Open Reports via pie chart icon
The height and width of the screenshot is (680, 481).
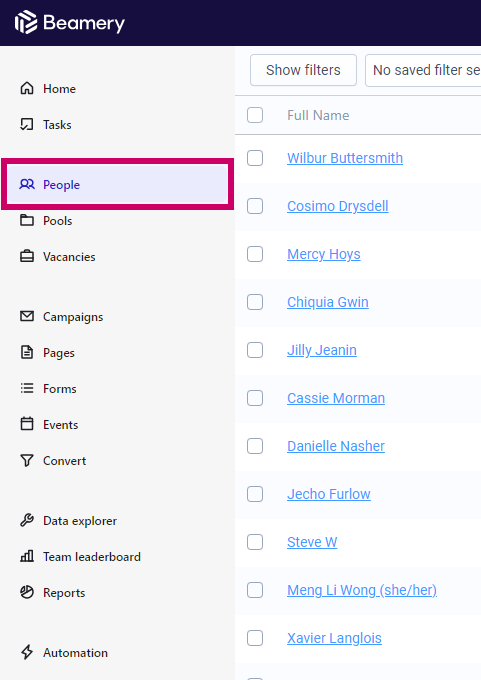27,592
